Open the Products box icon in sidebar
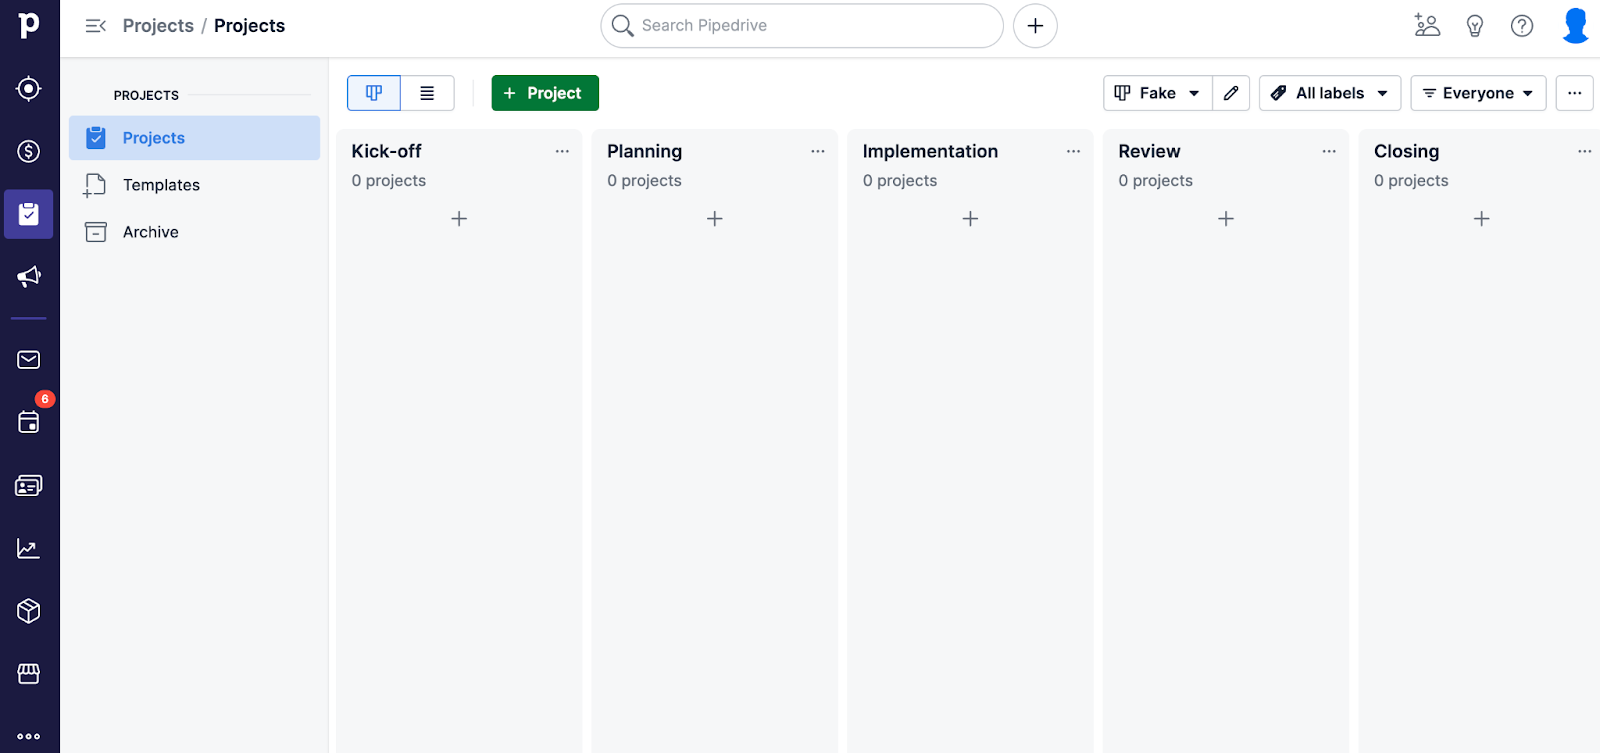Screen dimensions: 1600x753 coord(29,611)
